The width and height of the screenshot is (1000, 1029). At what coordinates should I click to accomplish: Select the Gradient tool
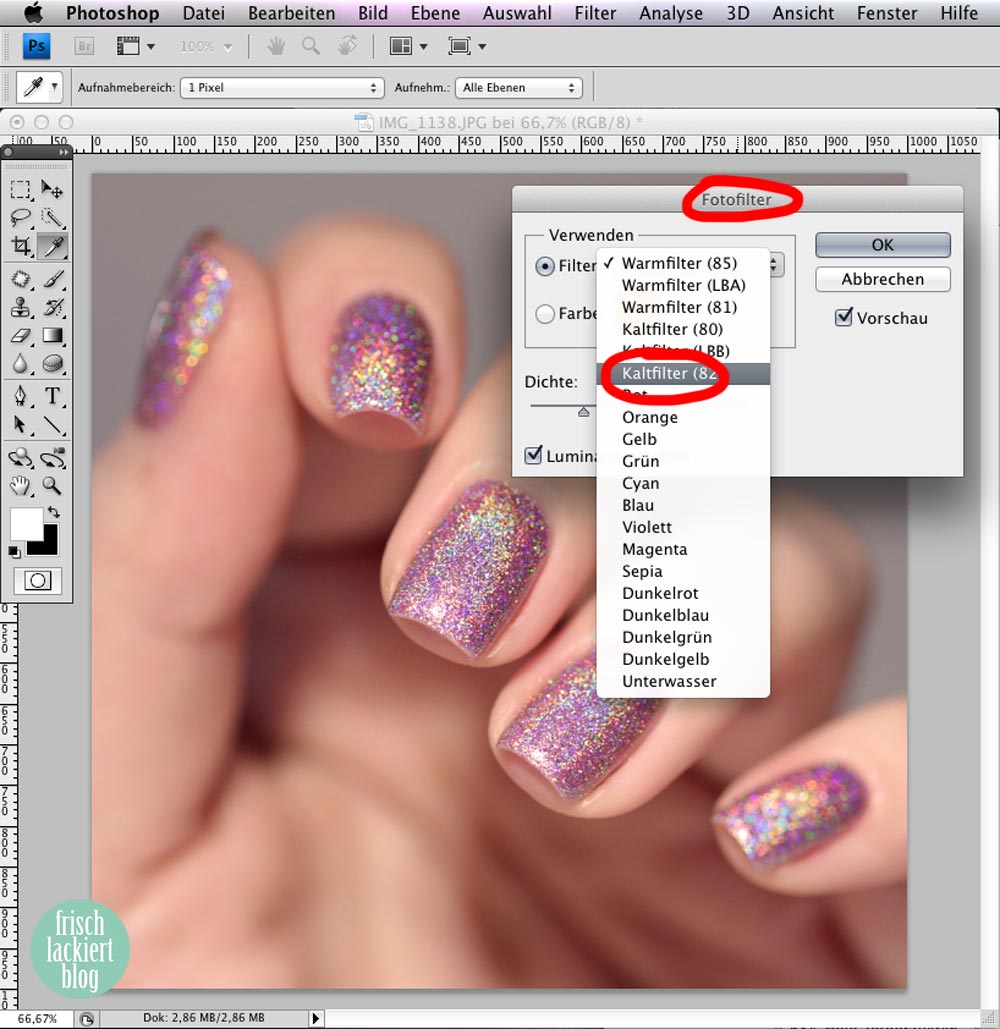coord(52,335)
